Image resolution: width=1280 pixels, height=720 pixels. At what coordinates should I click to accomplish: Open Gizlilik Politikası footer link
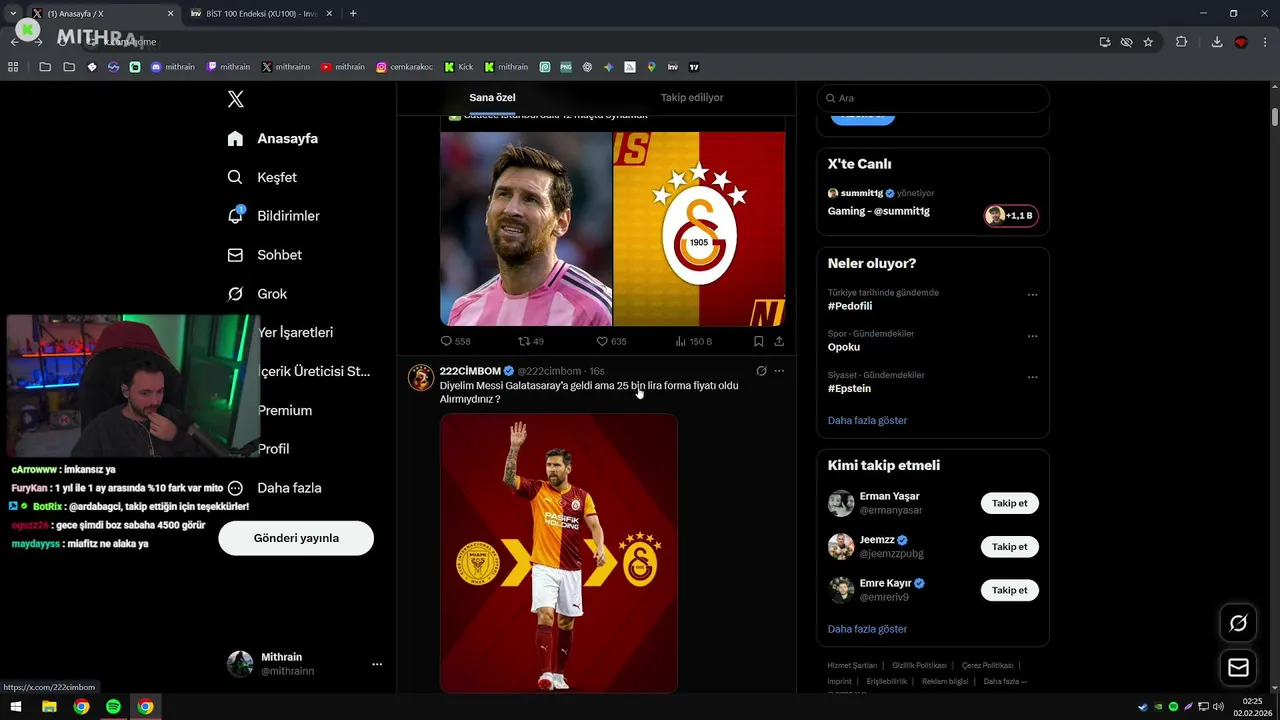tap(919, 665)
